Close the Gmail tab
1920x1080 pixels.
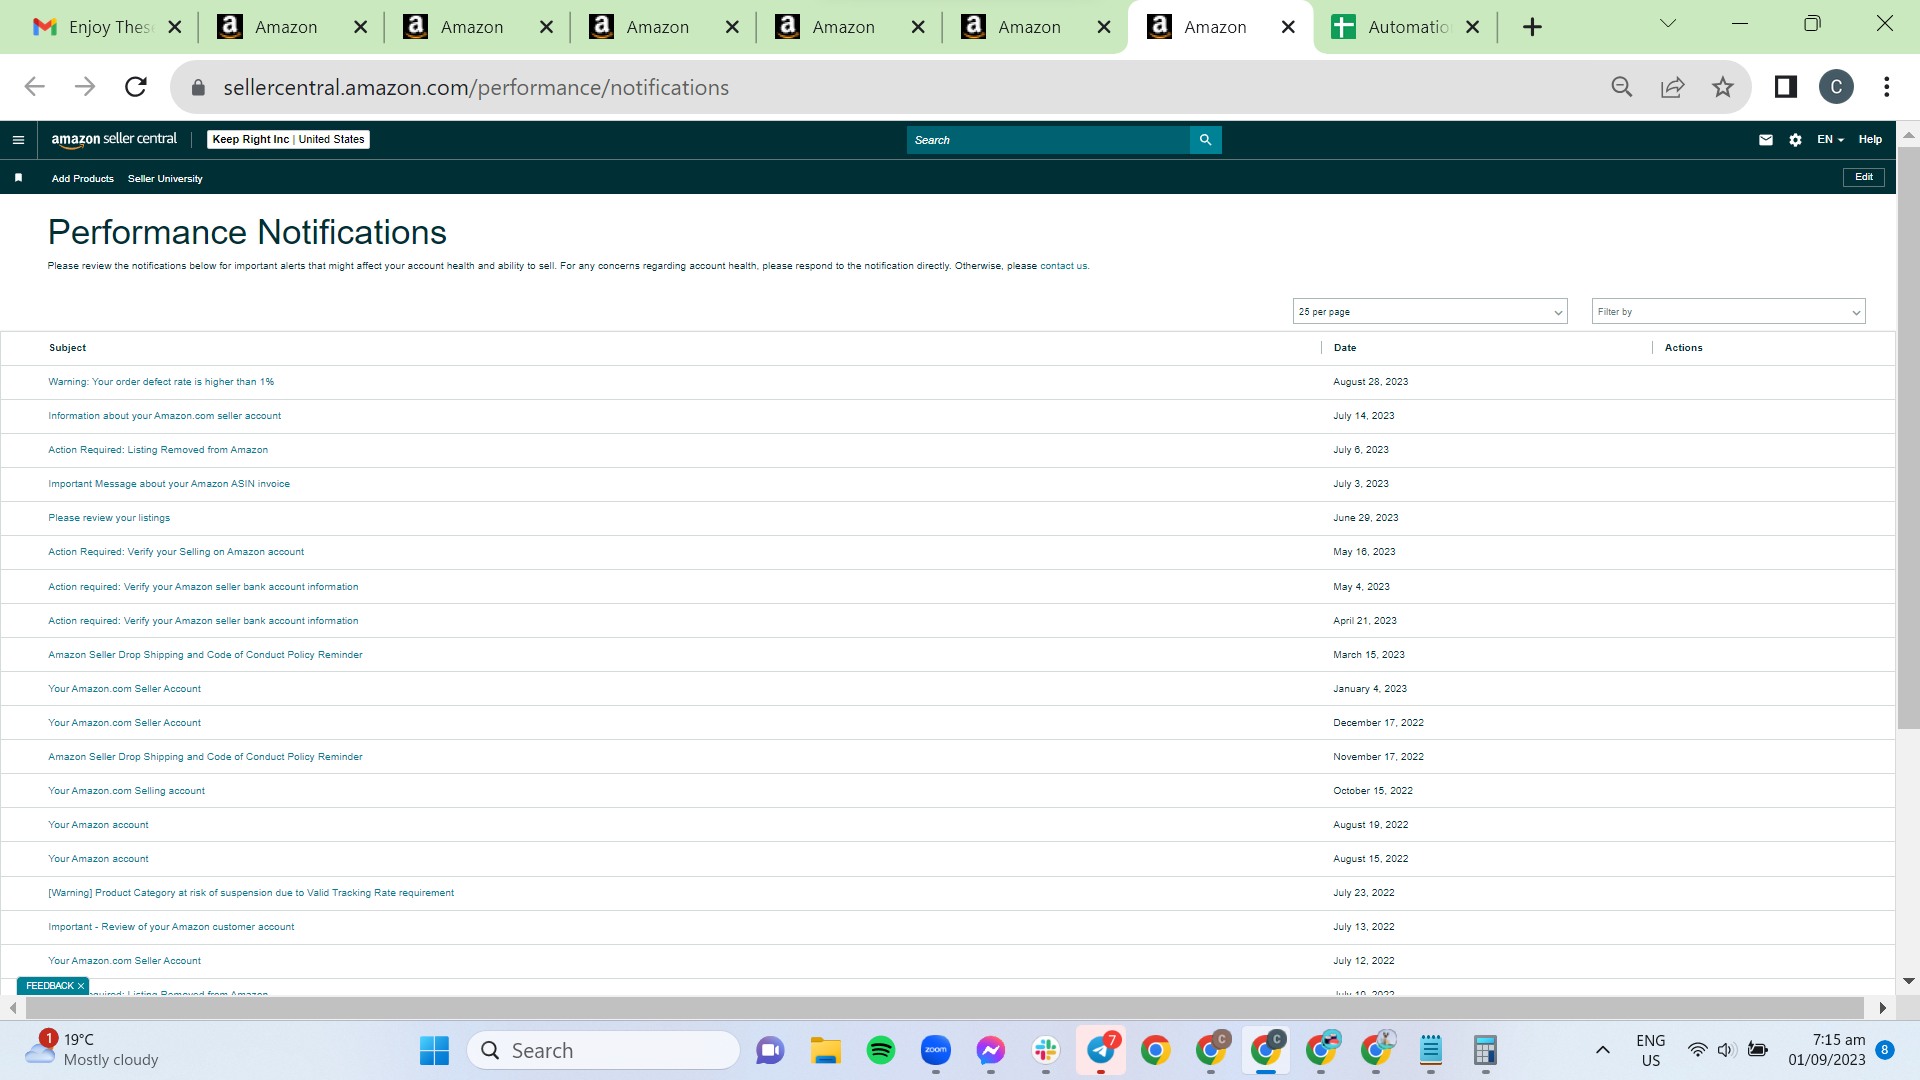pos(175,27)
